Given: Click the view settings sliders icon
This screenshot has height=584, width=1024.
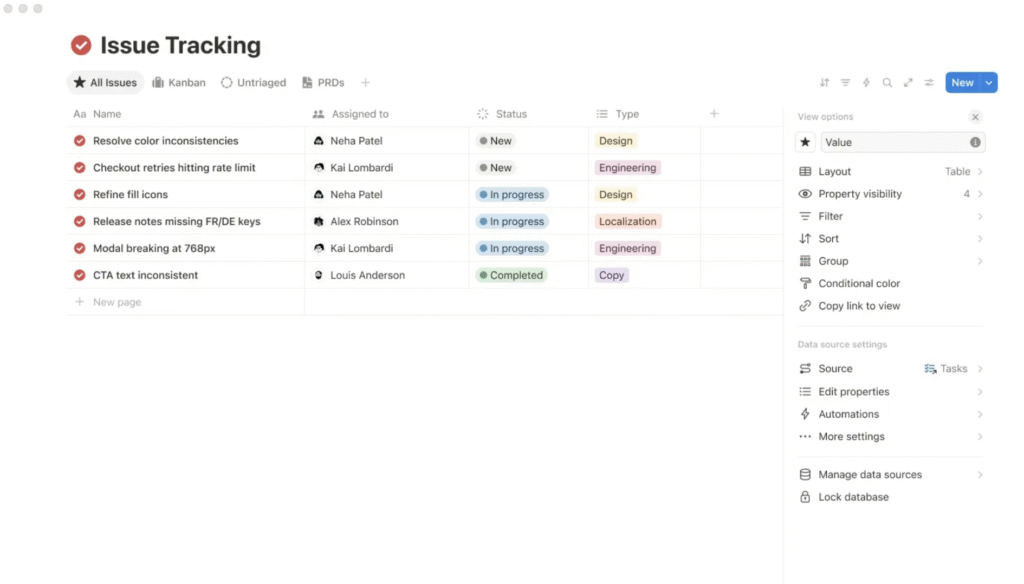Looking at the screenshot, I should point(929,83).
